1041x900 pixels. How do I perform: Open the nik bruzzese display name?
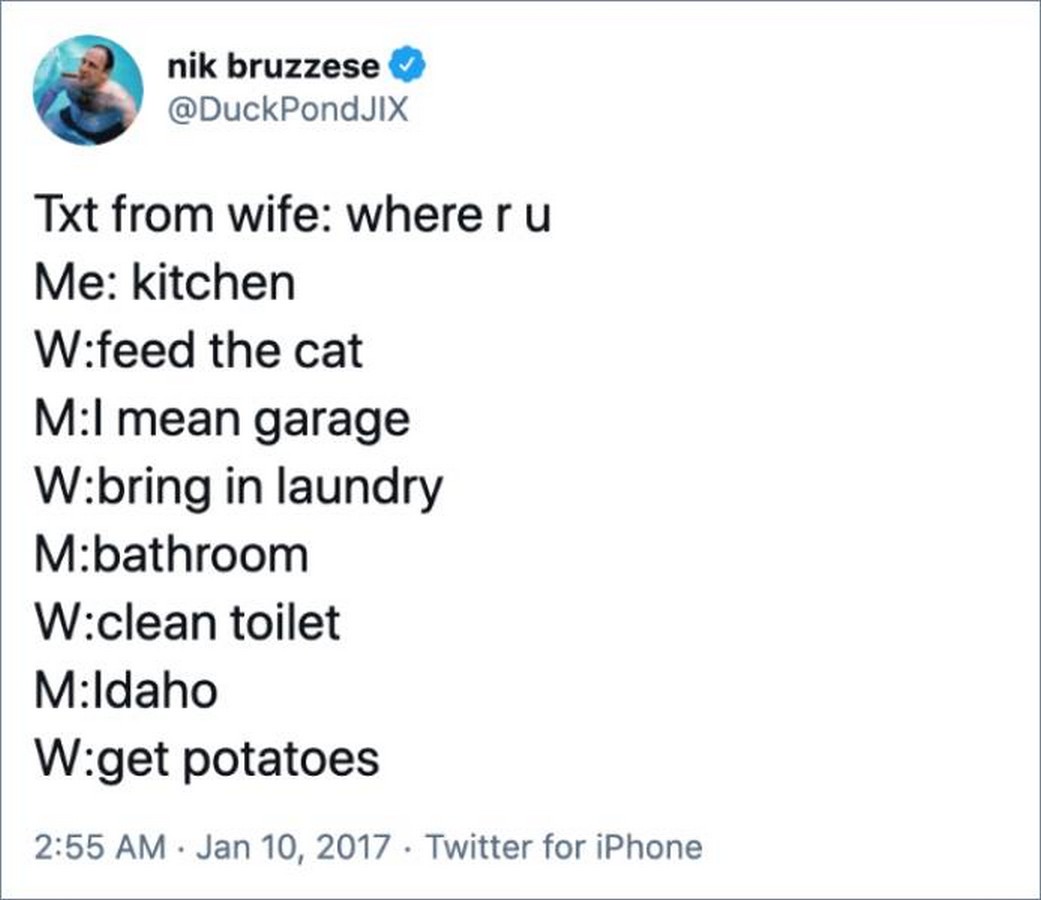point(274,66)
